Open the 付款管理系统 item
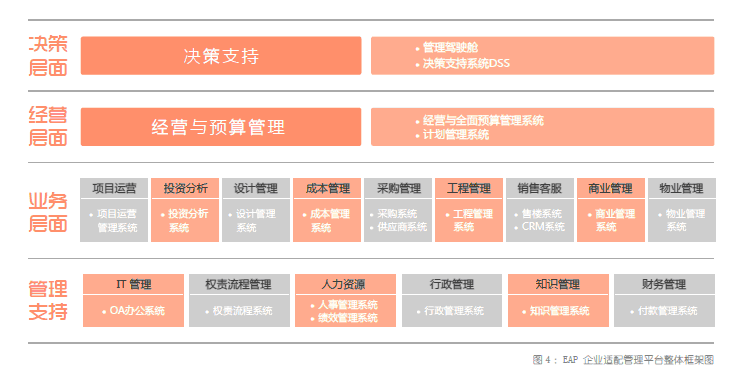746x387 pixels. point(667,311)
